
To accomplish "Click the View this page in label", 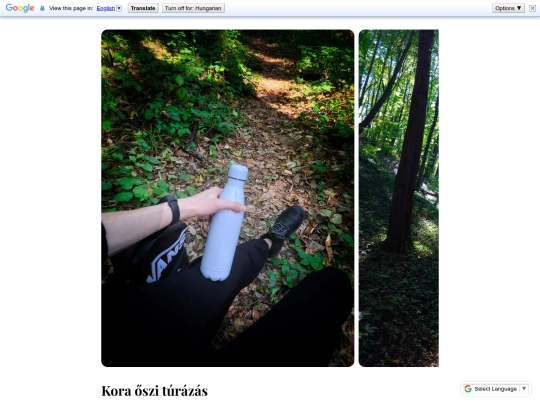I will pos(71,8).
